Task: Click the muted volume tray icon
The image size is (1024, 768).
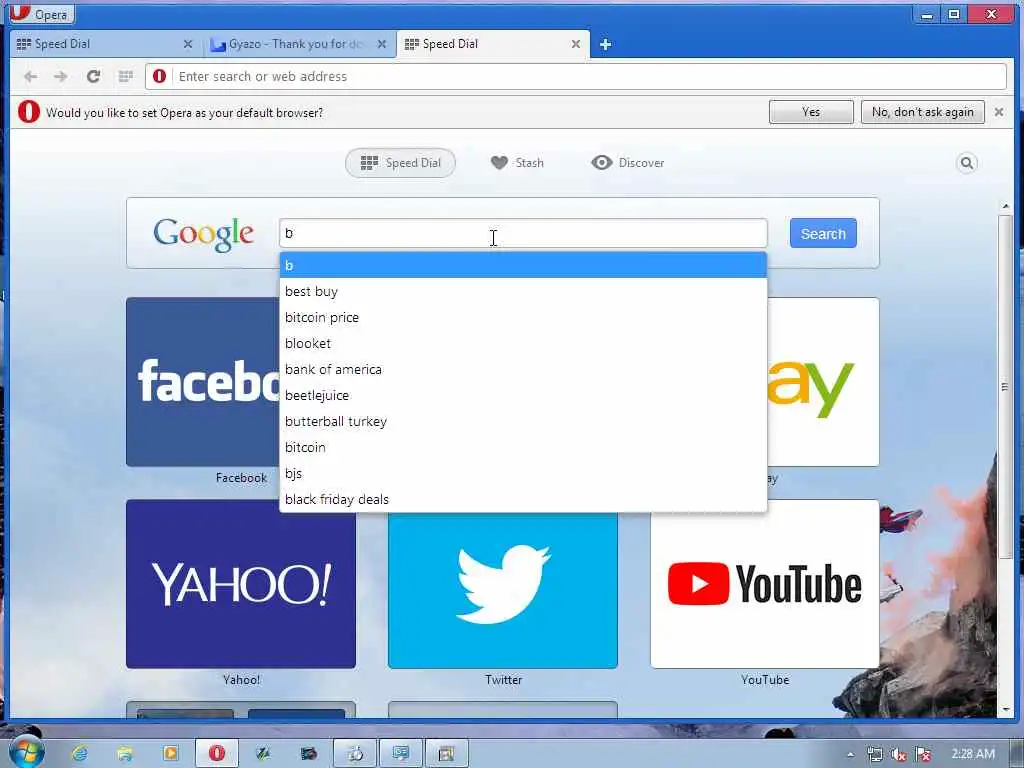Action: coord(899,754)
